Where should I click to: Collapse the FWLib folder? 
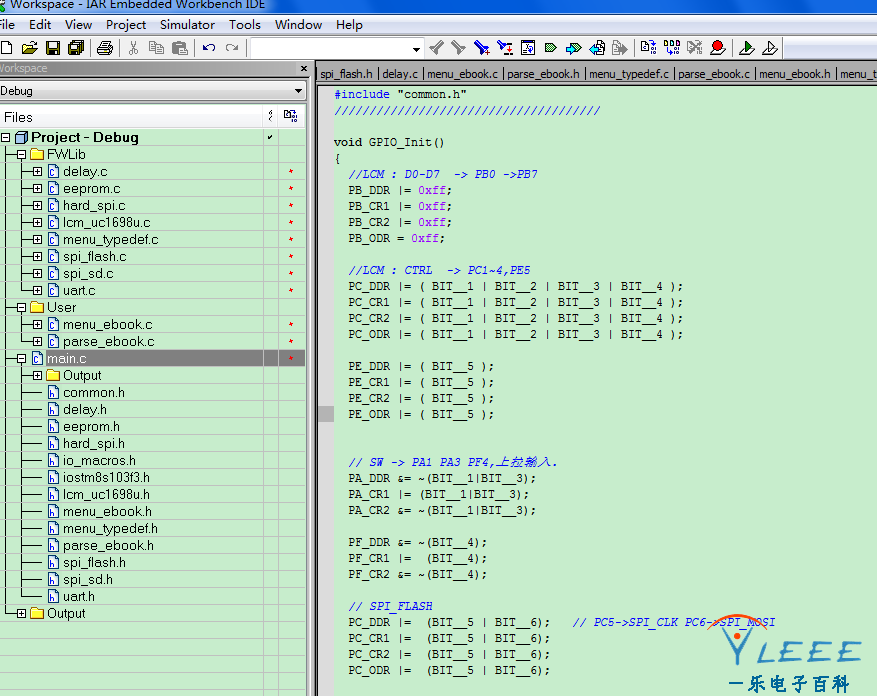tap(21, 155)
